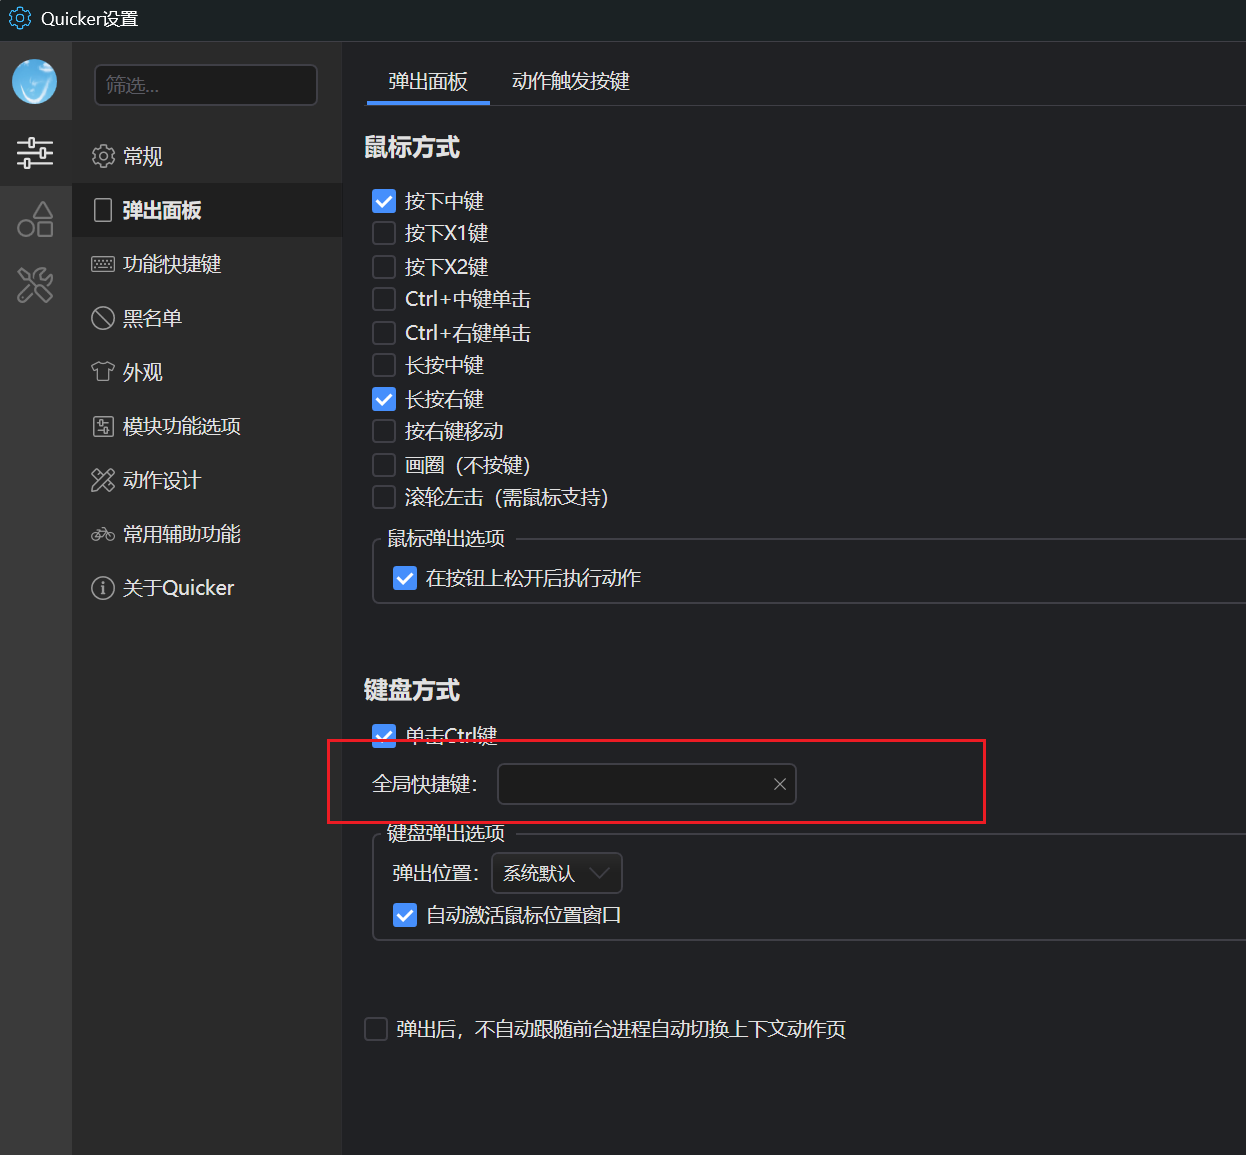Image resolution: width=1246 pixels, height=1155 pixels.
Task: Open 外观 settings page
Action: click(207, 372)
